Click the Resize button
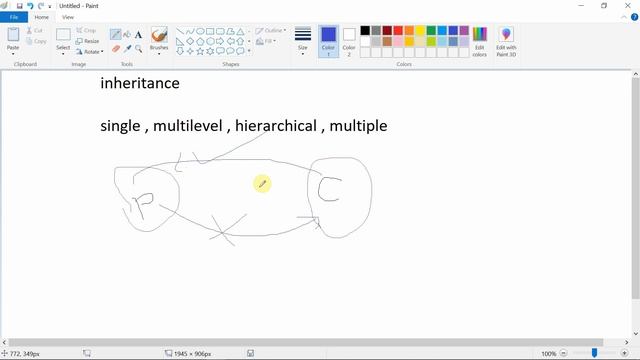 87,41
